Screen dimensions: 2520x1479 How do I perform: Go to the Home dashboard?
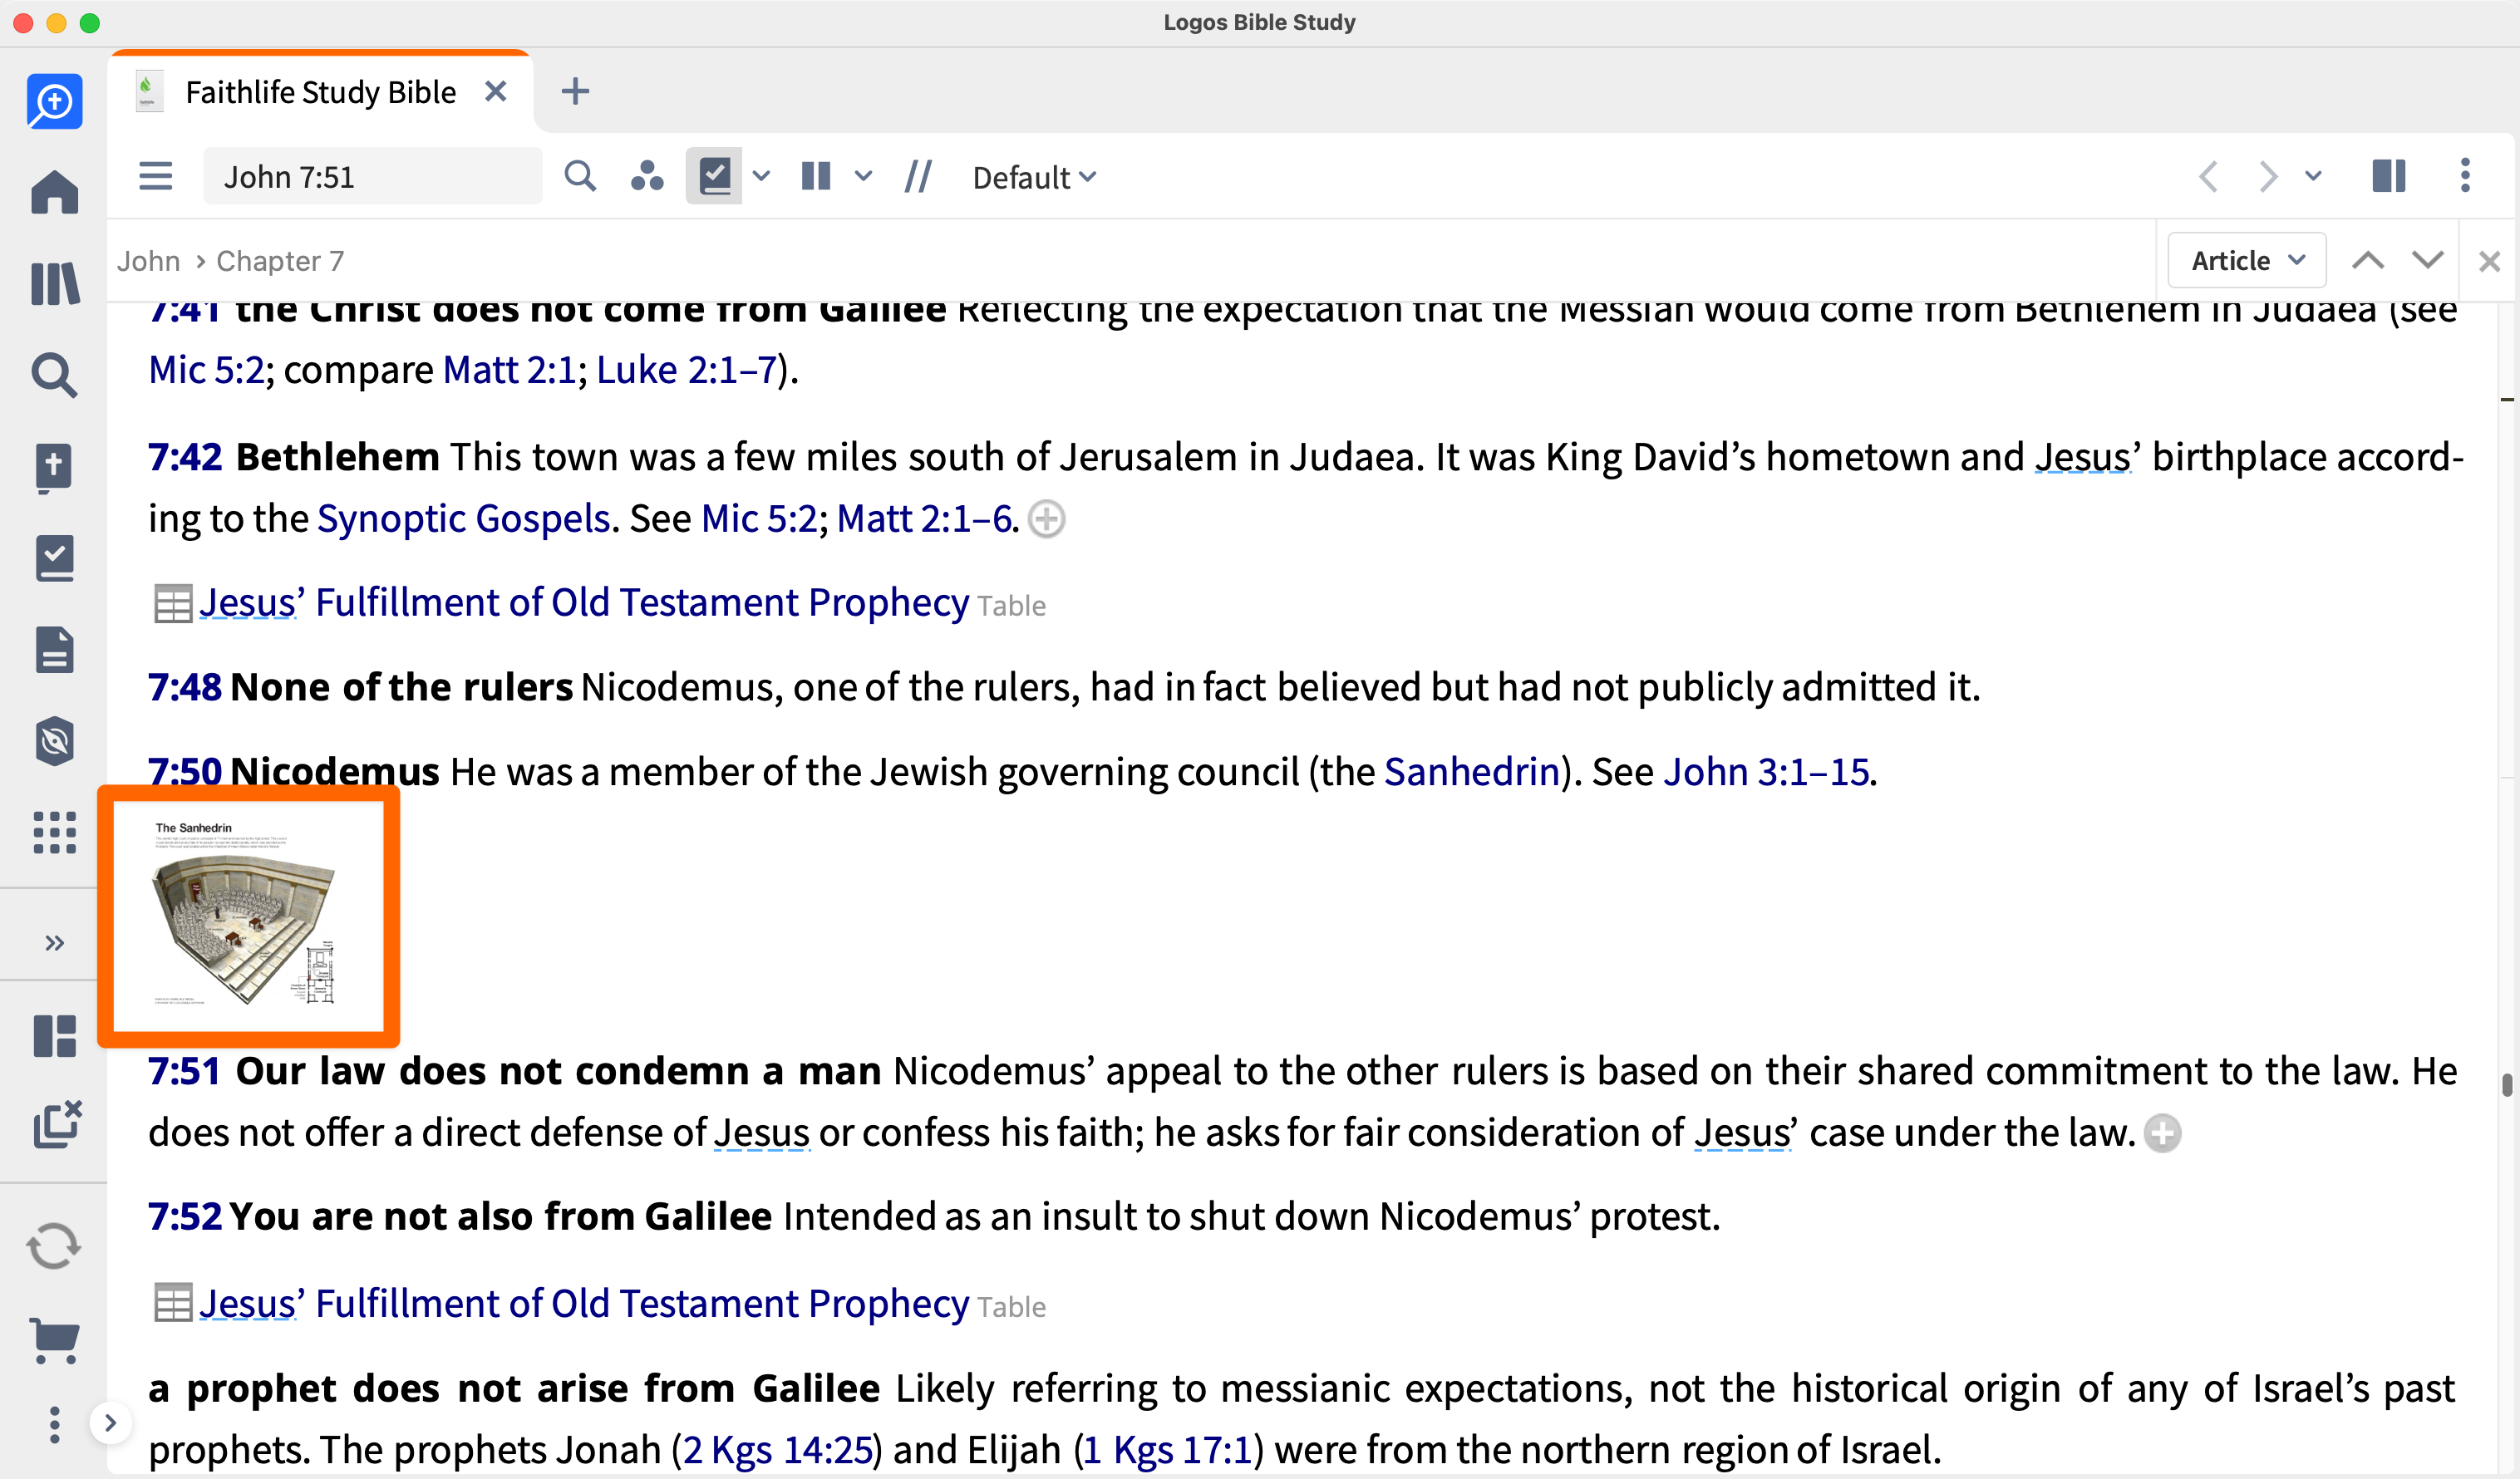pyautogui.click(x=54, y=192)
